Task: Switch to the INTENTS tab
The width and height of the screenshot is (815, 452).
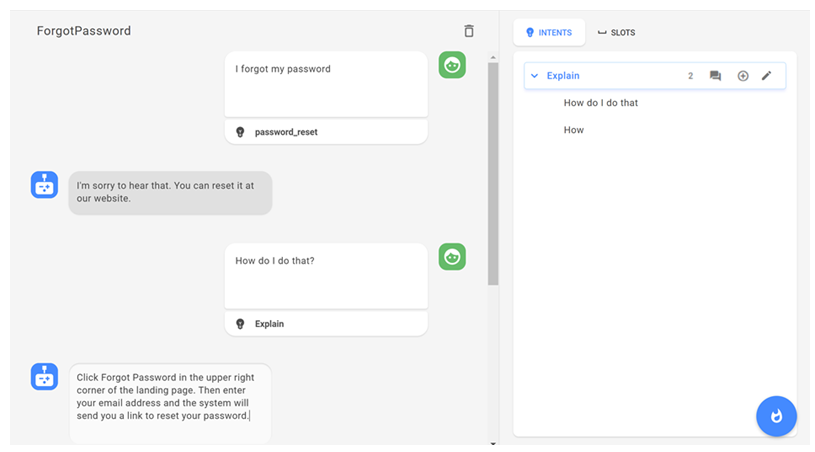Action: tap(549, 32)
